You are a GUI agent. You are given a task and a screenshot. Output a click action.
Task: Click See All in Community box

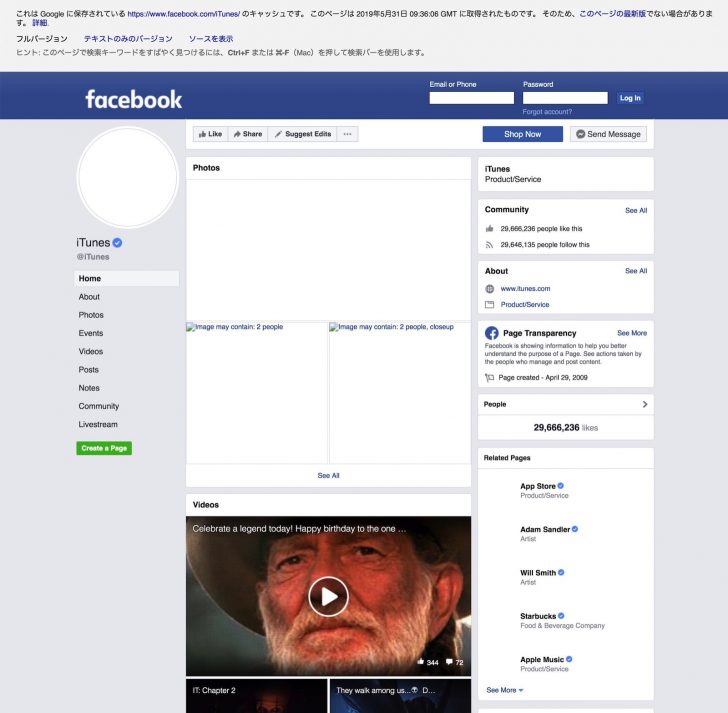636,210
